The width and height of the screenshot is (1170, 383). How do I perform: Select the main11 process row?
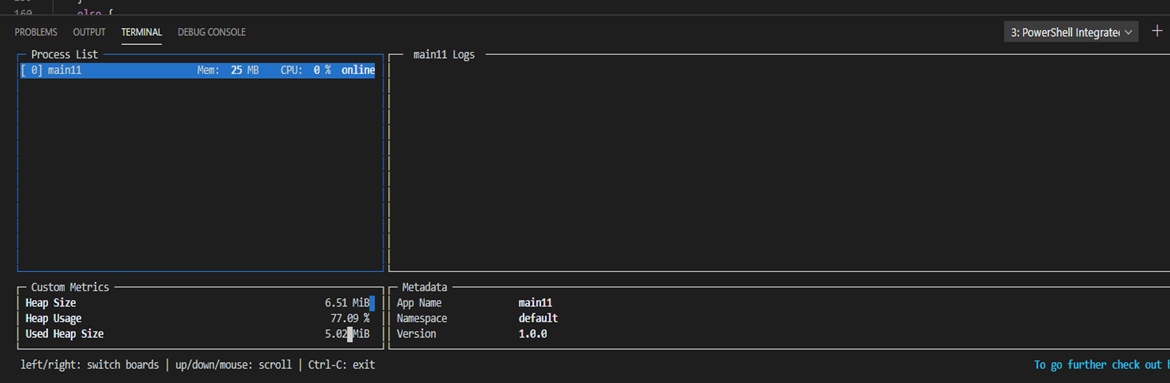(x=197, y=70)
